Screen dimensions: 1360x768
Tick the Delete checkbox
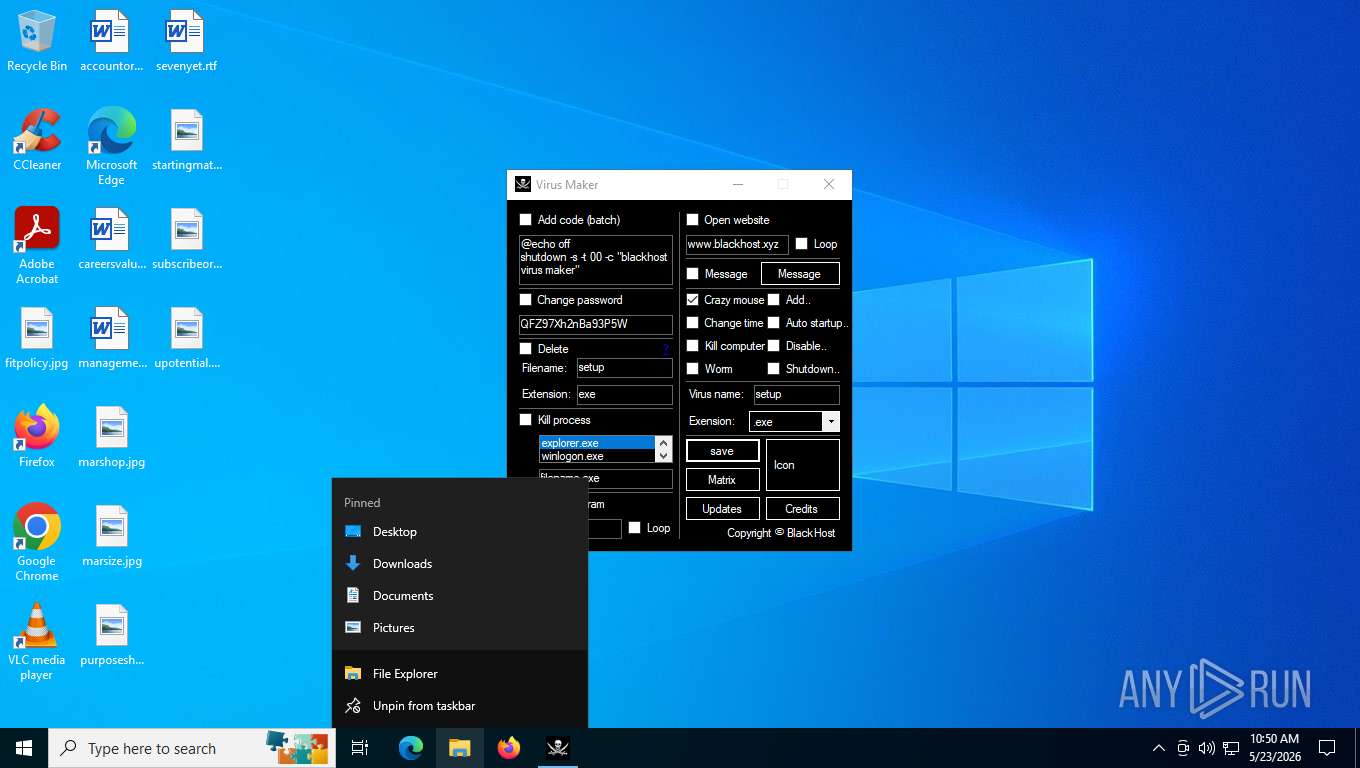pyautogui.click(x=526, y=349)
